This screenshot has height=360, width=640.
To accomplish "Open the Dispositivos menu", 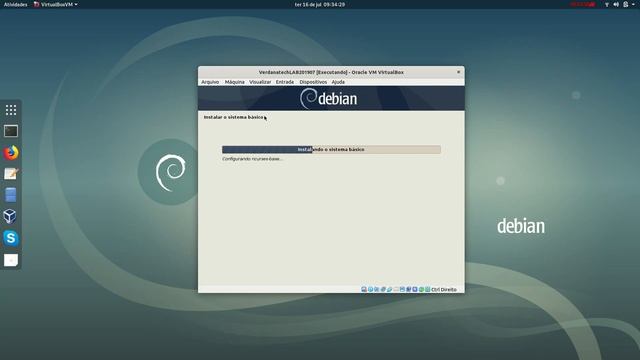I will point(313,82).
